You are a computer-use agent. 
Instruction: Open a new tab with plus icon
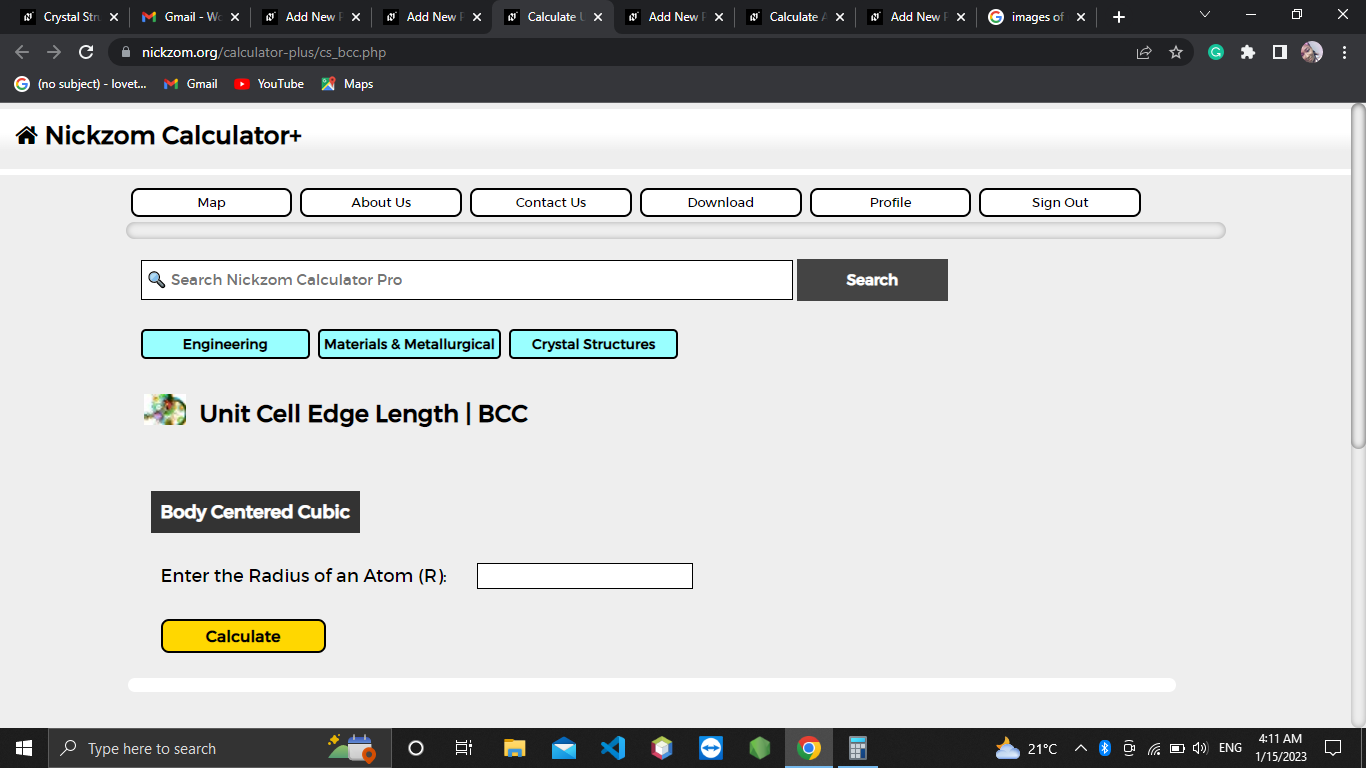pos(1119,17)
